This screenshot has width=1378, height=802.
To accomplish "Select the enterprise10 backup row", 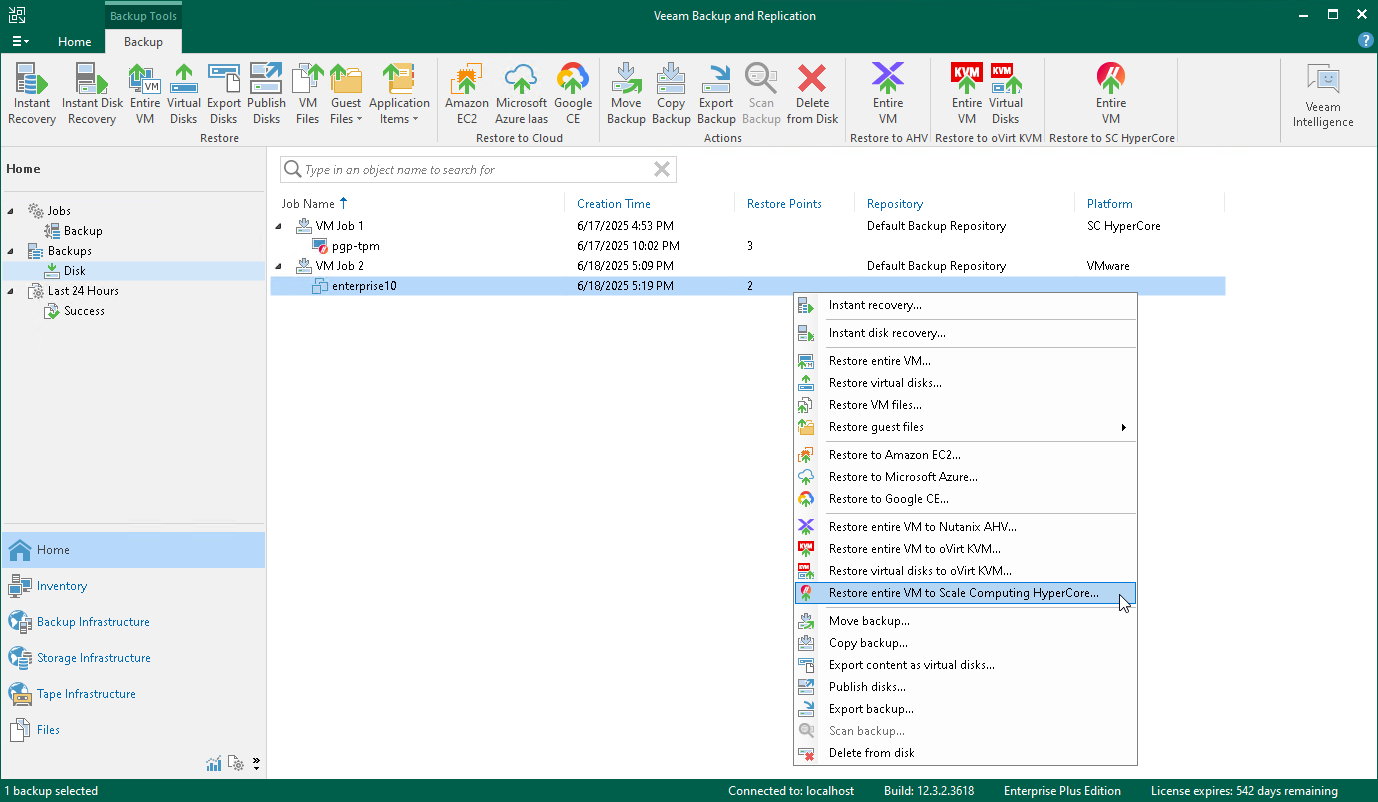I will 748,286.
